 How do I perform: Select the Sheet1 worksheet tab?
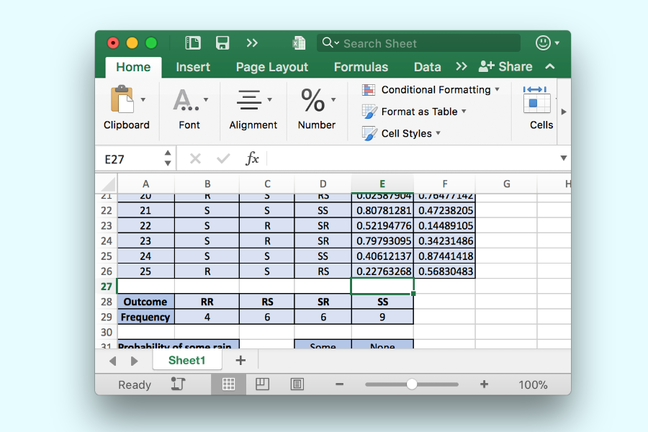pos(187,360)
